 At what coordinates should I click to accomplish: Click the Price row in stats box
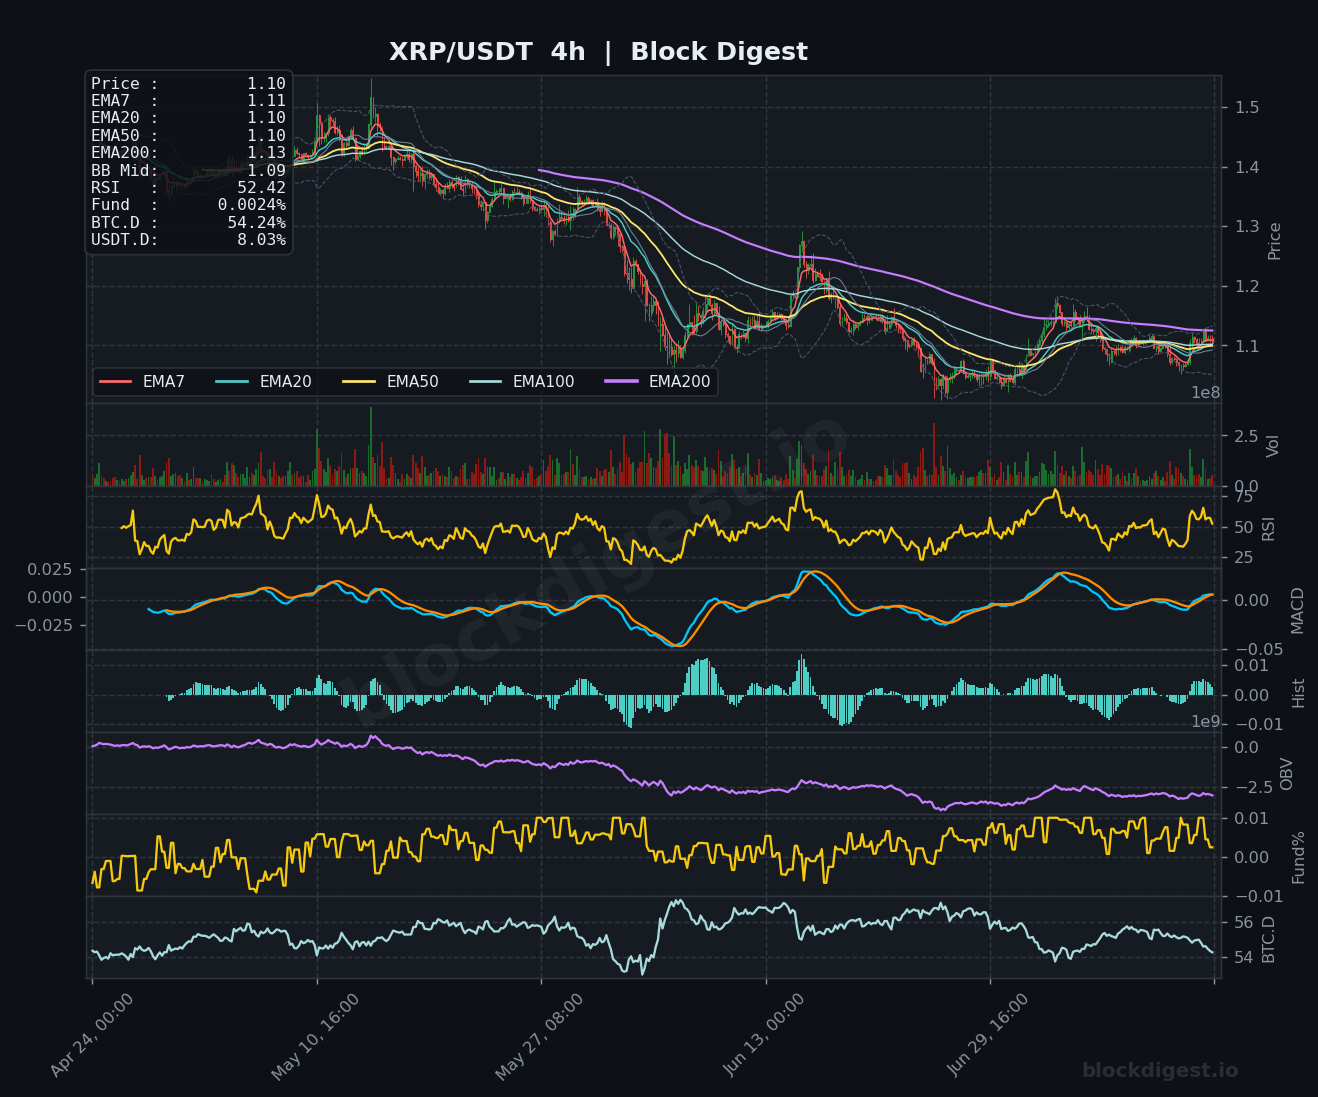[x=188, y=84]
